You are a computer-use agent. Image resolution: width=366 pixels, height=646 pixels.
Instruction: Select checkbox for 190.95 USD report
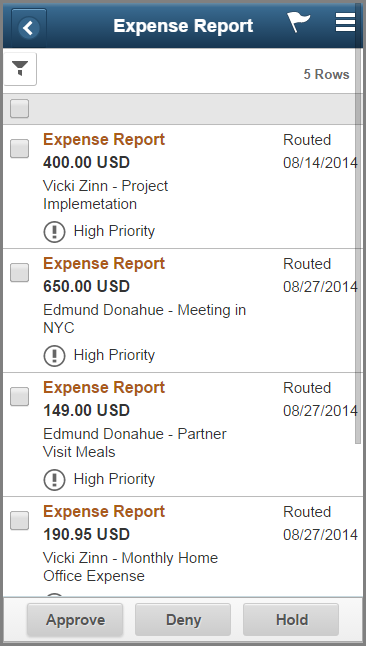[x=19, y=521]
